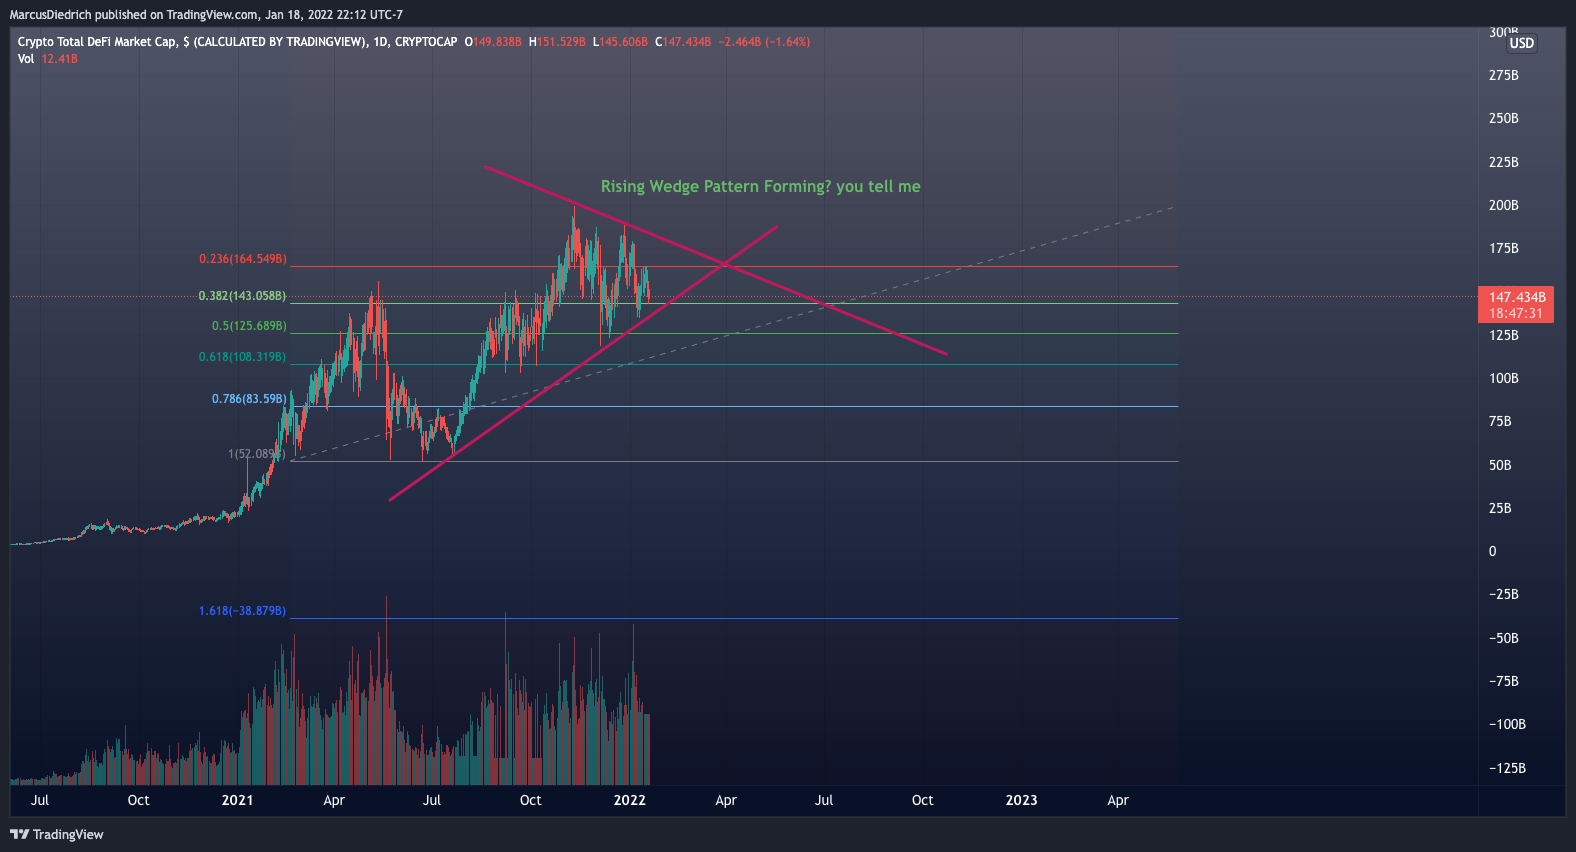Click the Vol 12.41B indicator label
This screenshot has width=1576, height=852.
click(47, 59)
